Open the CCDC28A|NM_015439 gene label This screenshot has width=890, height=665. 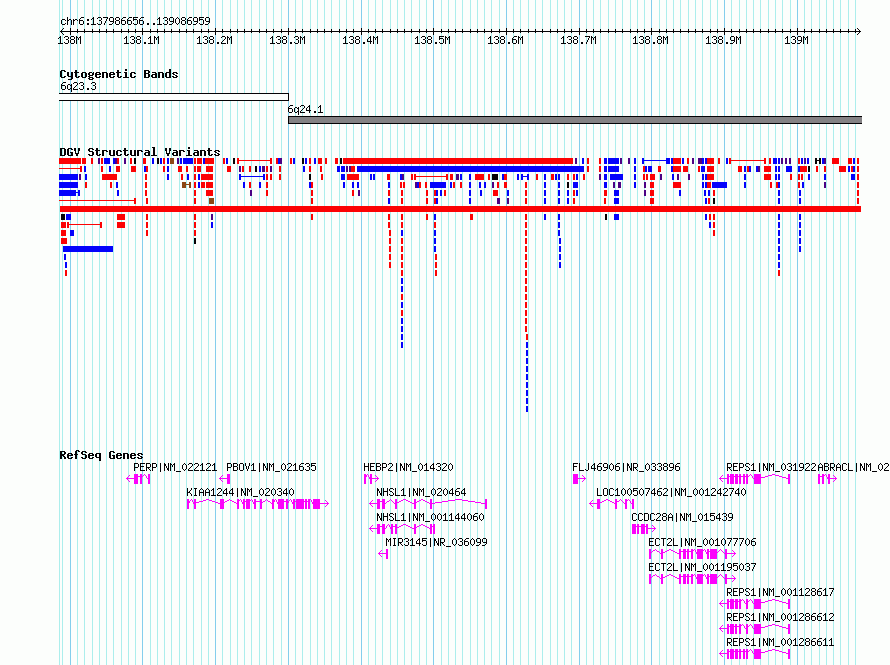tap(682, 517)
